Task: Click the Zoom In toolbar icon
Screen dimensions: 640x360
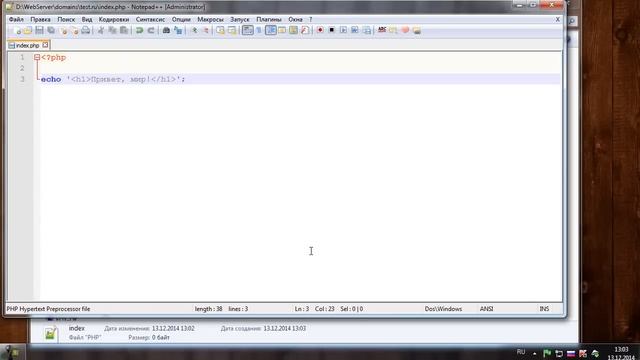Action: coord(194,31)
